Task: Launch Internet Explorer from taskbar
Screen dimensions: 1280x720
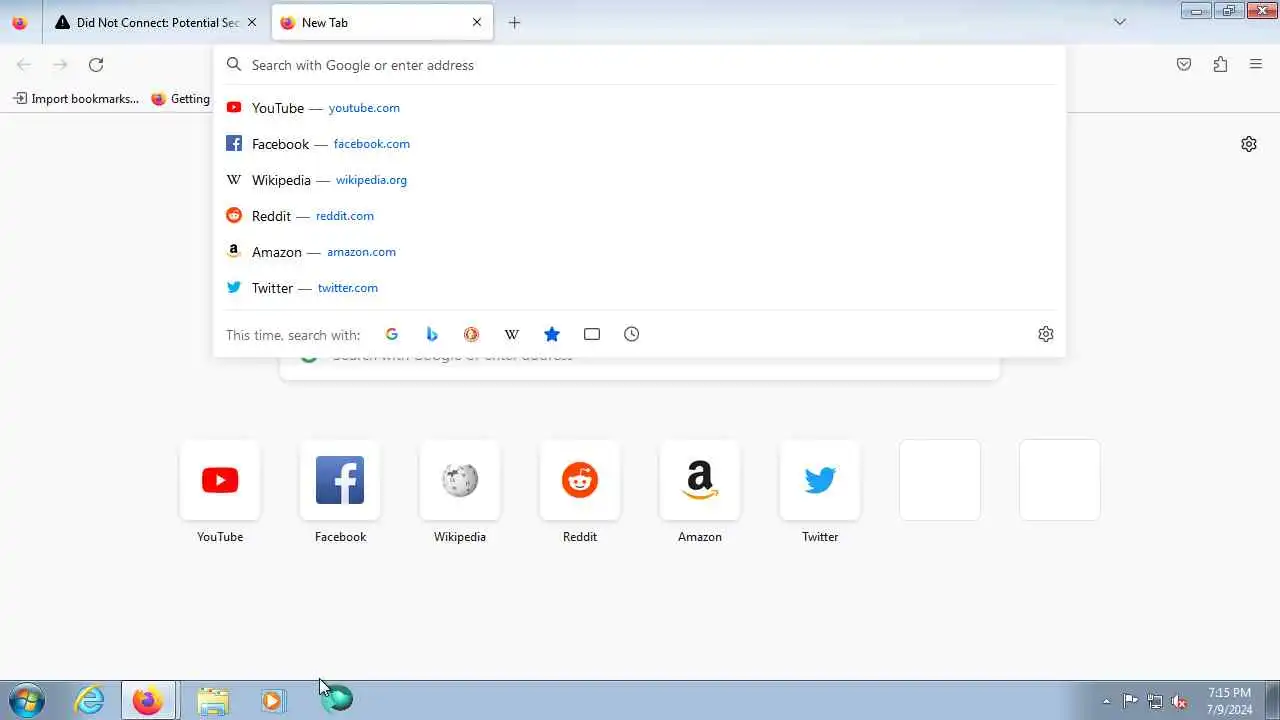Action: pos(90,700)
